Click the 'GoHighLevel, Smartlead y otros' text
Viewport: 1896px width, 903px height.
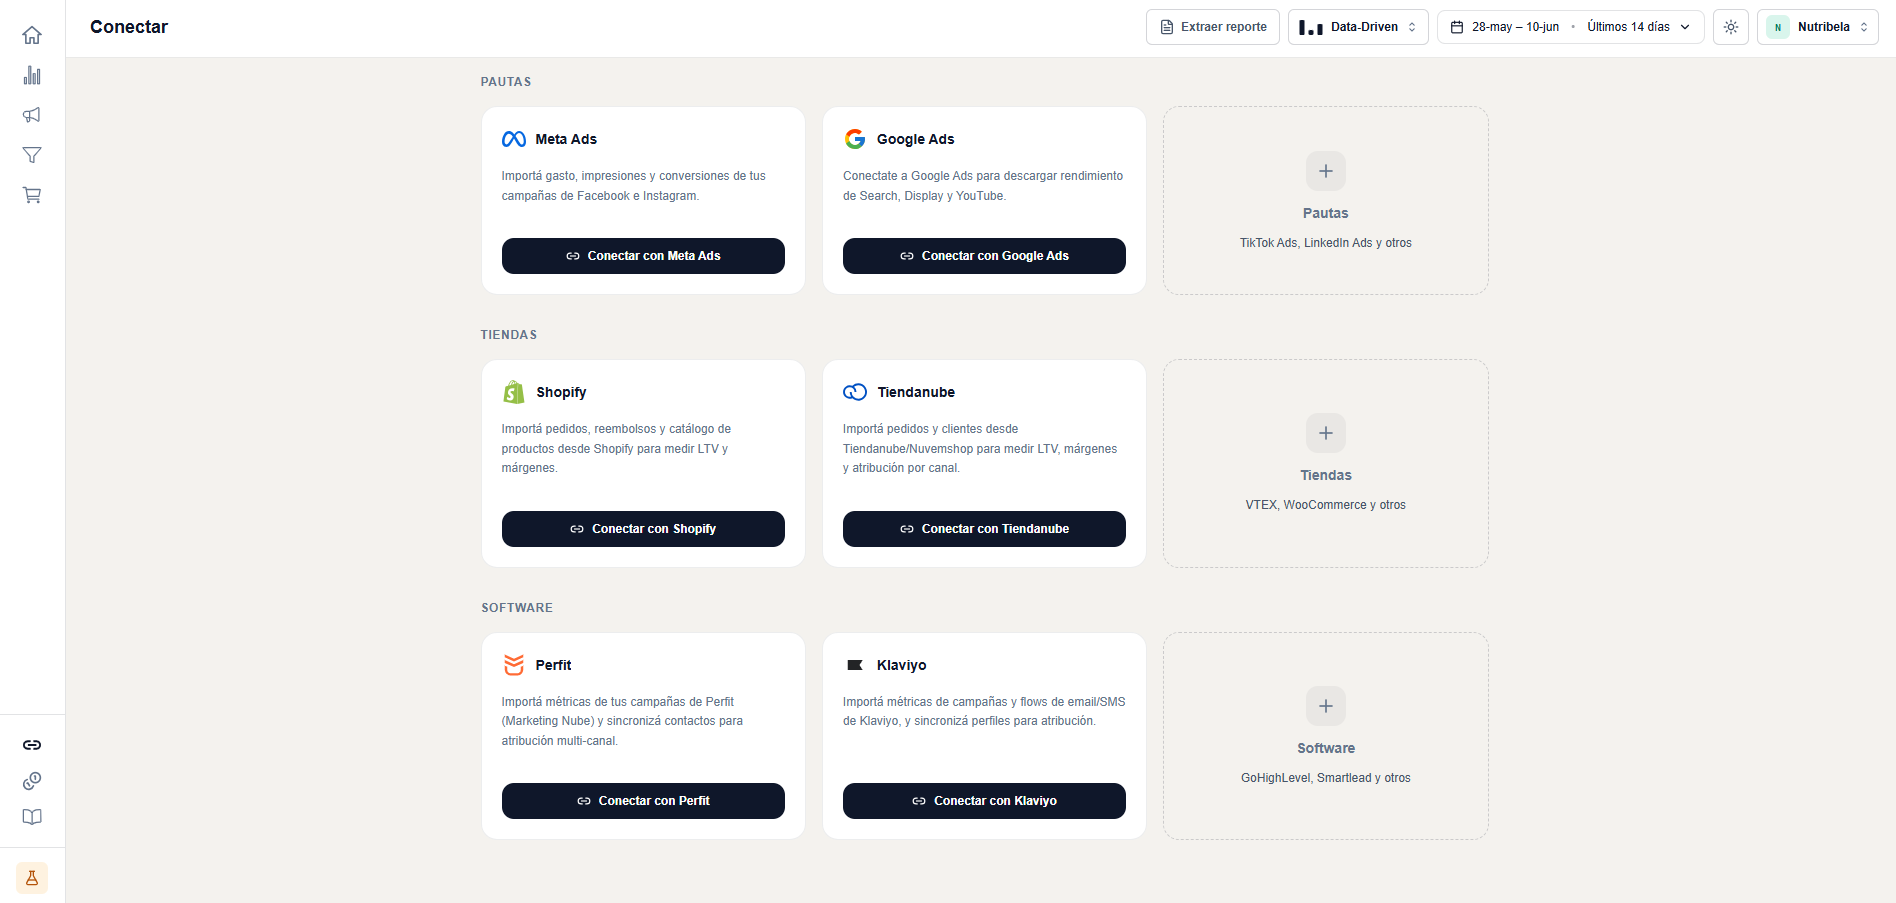point(1326,778)
